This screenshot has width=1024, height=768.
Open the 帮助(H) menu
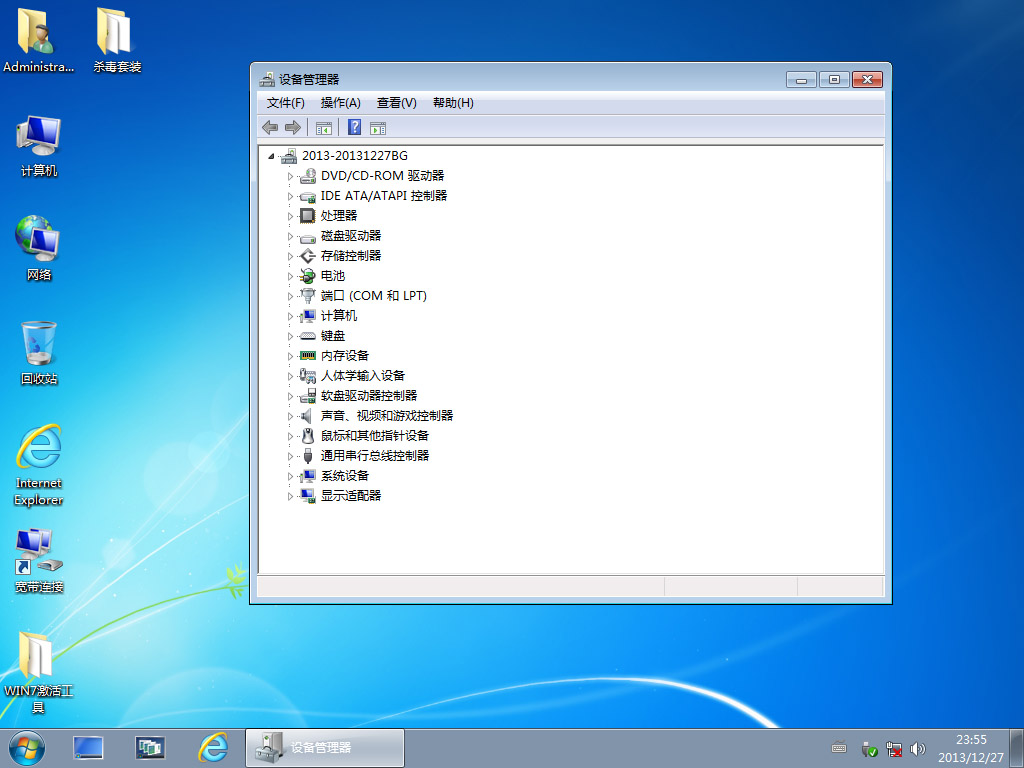click(453, 103)
